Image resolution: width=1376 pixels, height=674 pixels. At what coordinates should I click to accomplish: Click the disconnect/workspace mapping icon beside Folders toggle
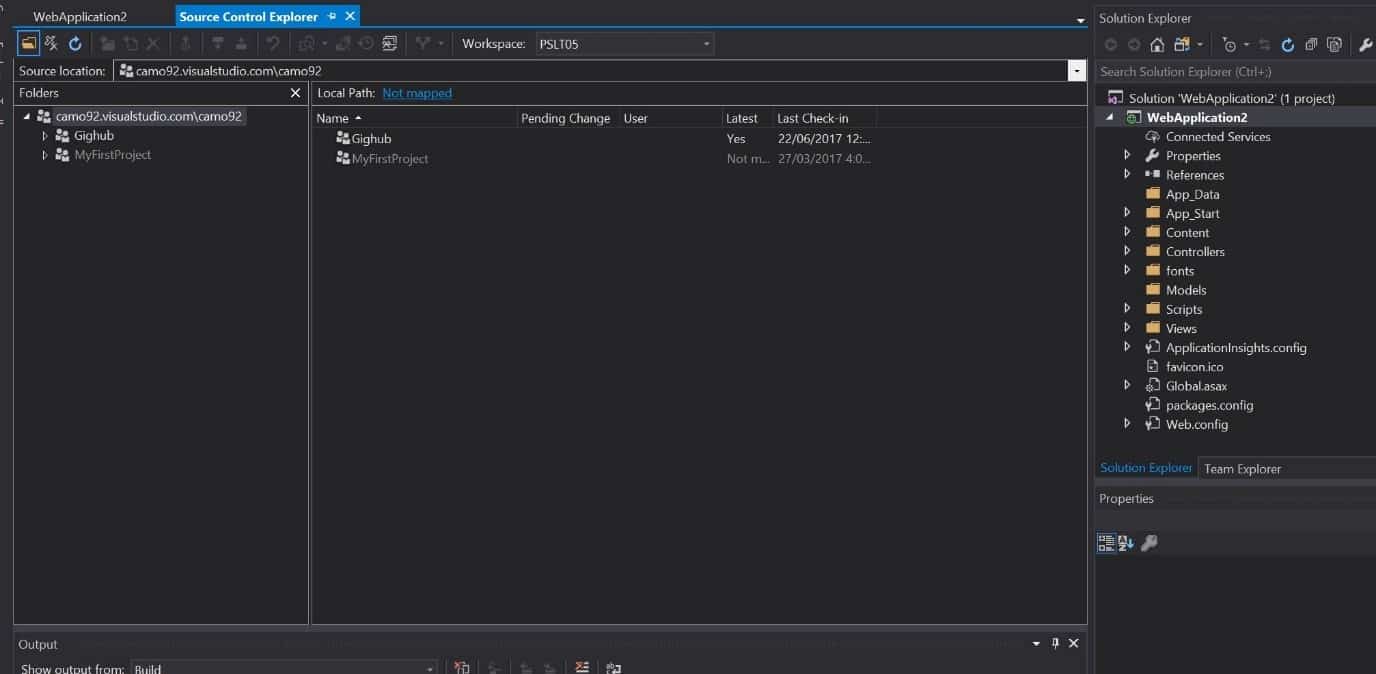(x=51, y=44)
